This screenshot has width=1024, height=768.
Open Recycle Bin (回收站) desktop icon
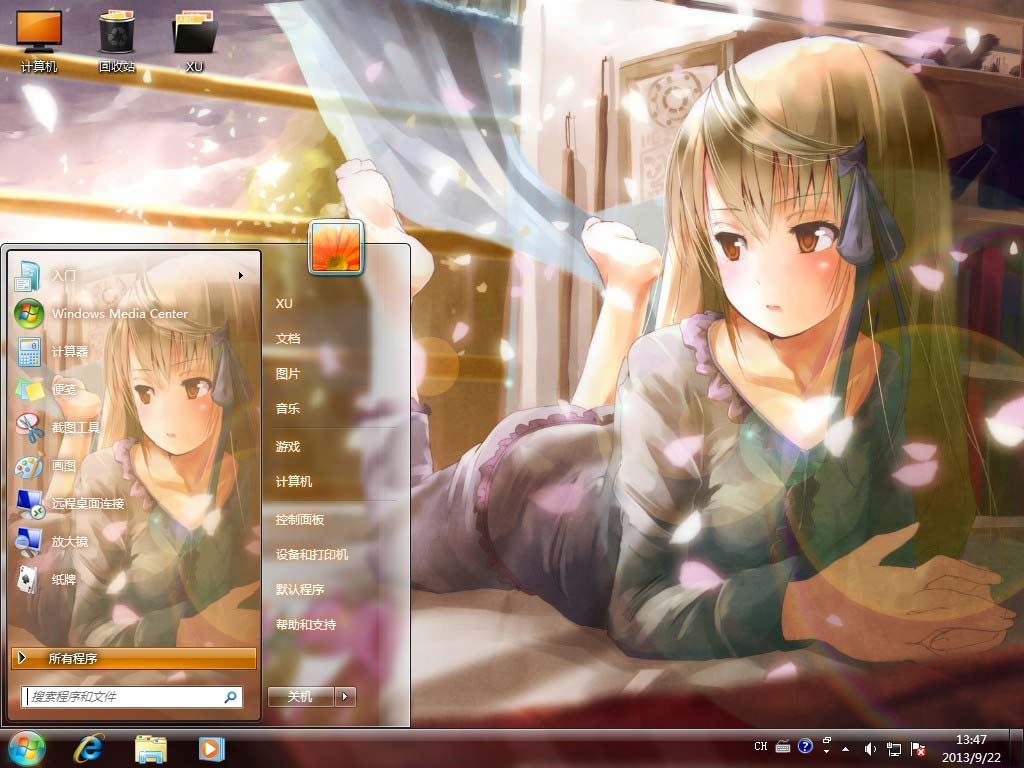[117, 40]
